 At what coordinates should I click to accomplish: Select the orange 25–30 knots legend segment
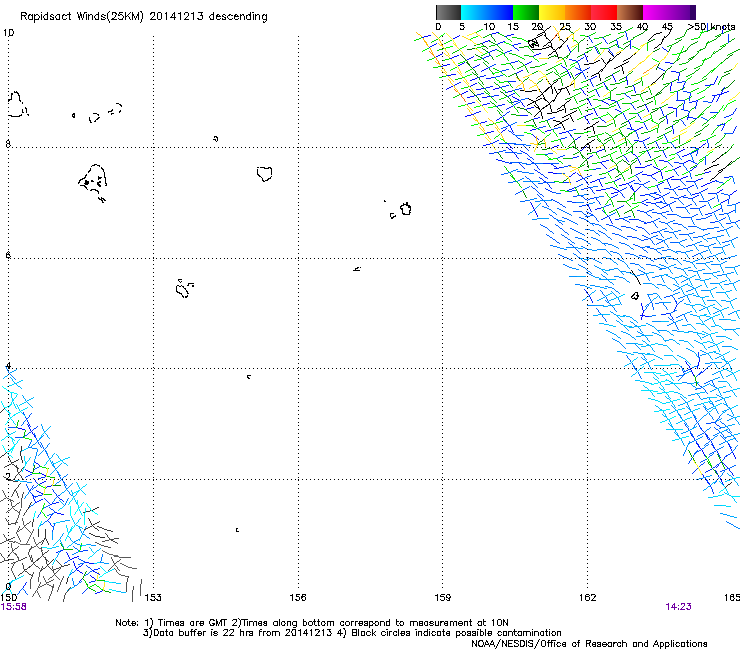(578, 12)
